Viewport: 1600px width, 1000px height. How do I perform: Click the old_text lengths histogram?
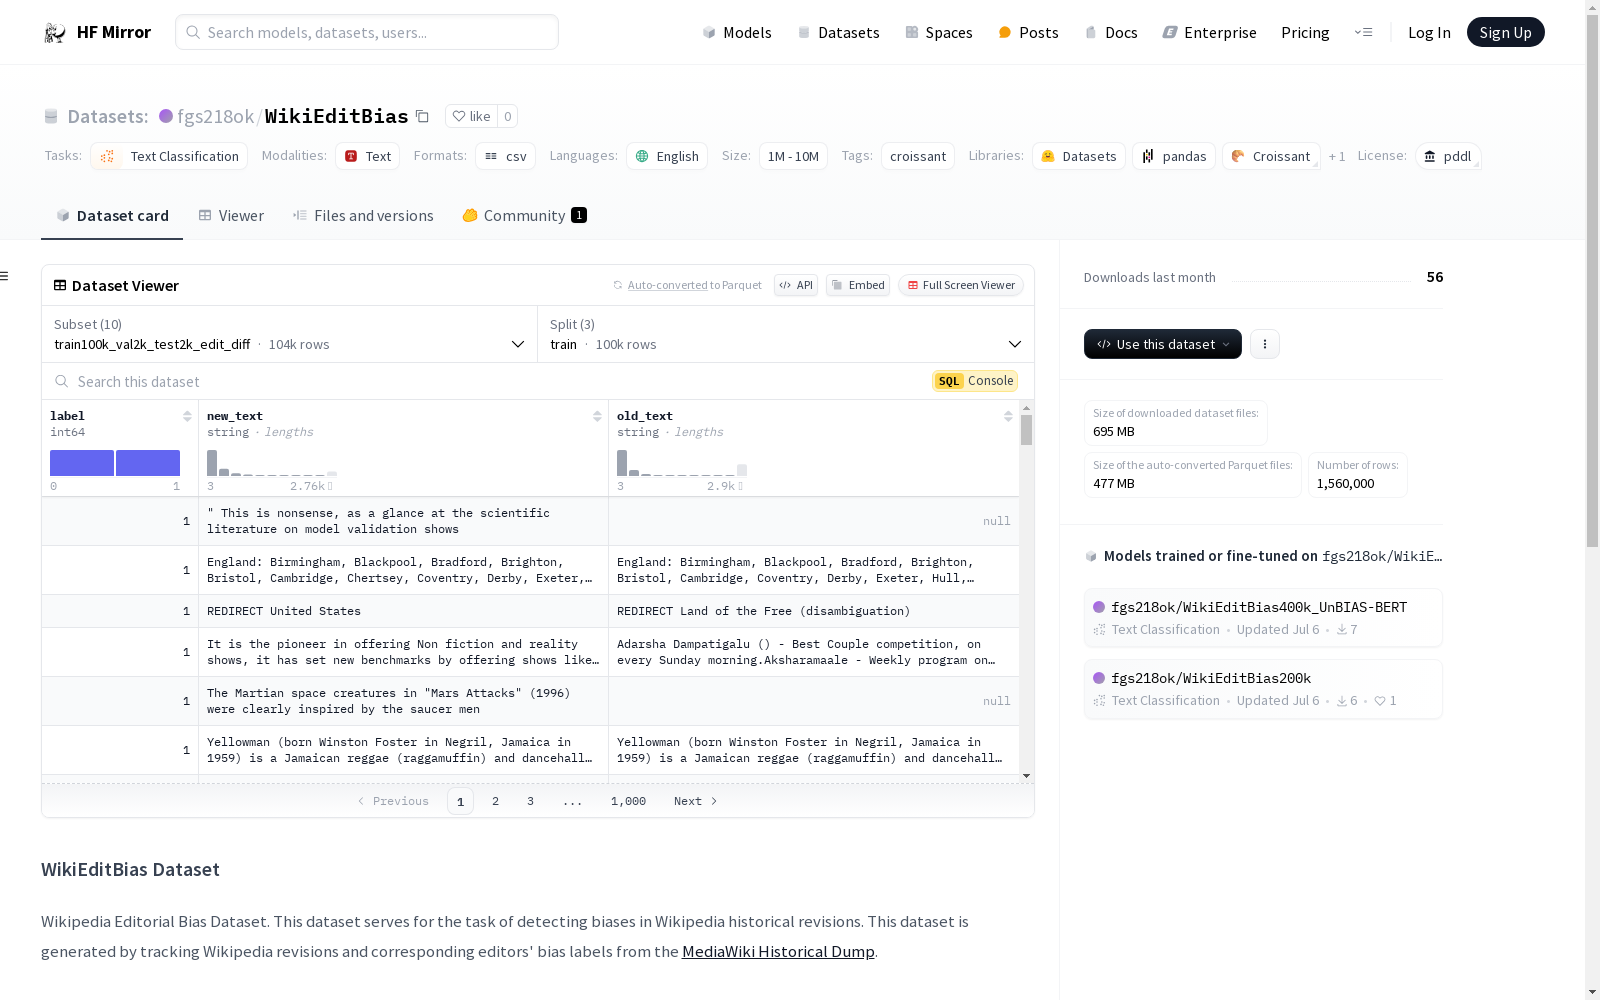[x=682, y=463]
